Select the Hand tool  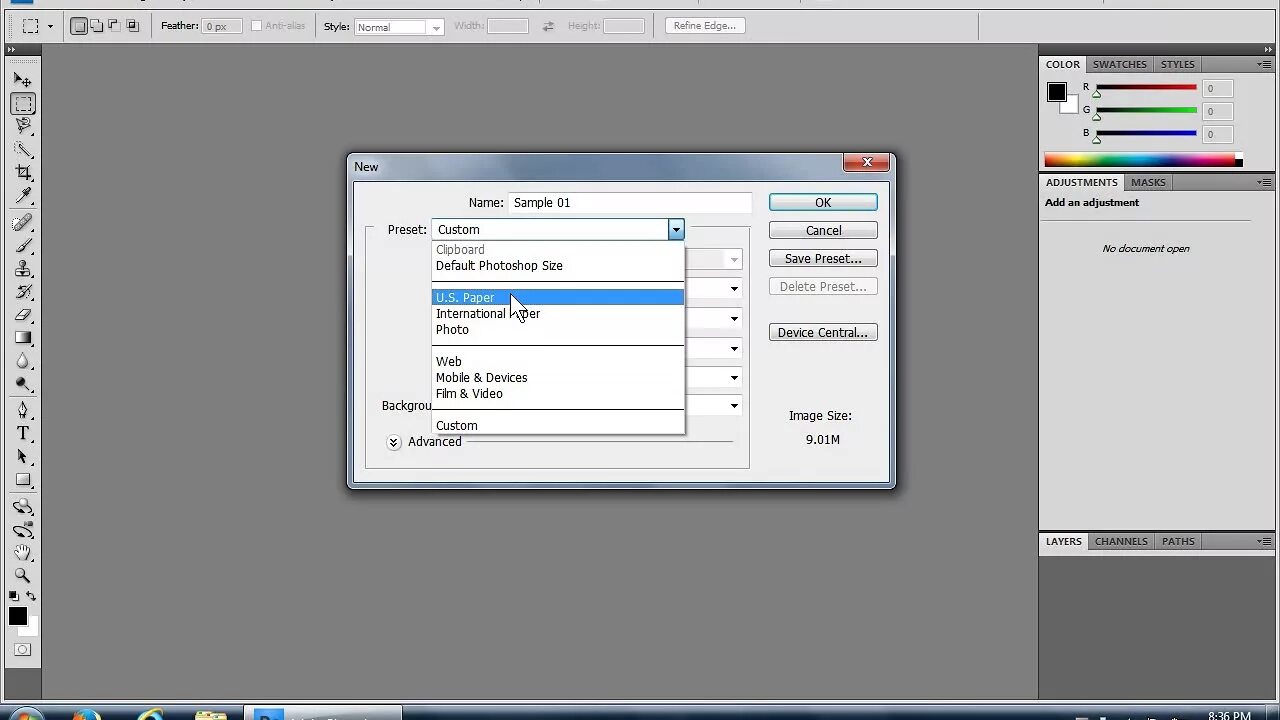pyautogui.click(x=23, y=552)
